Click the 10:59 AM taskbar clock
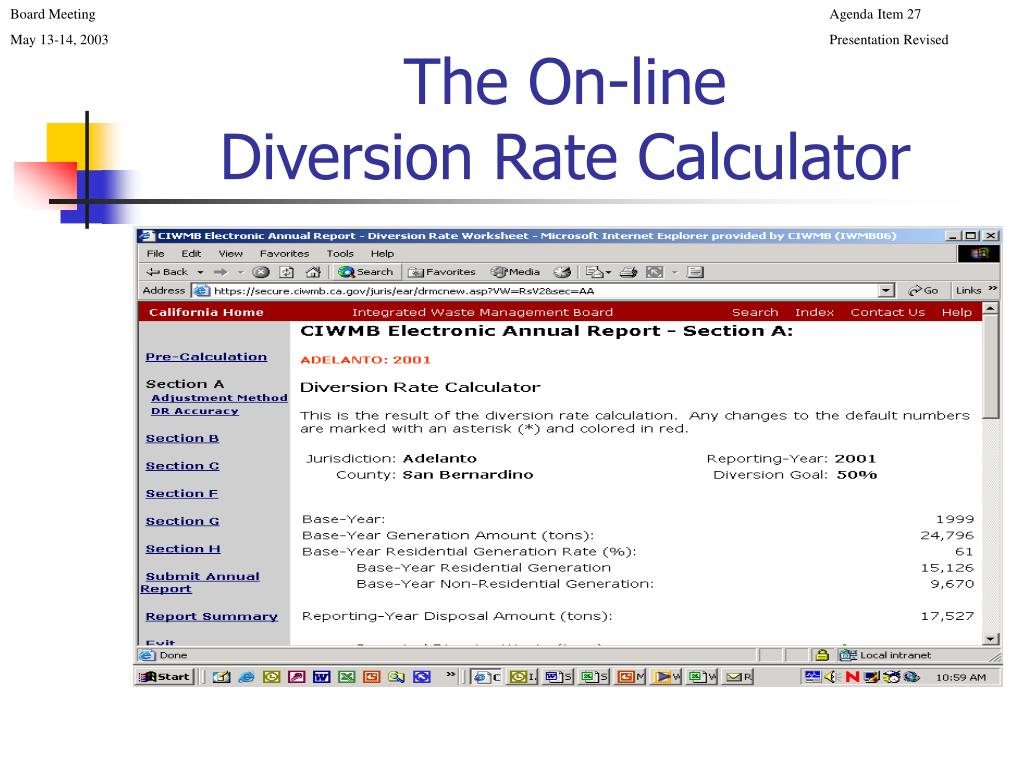Viewport: 1024px width, 768px height. 961,677
